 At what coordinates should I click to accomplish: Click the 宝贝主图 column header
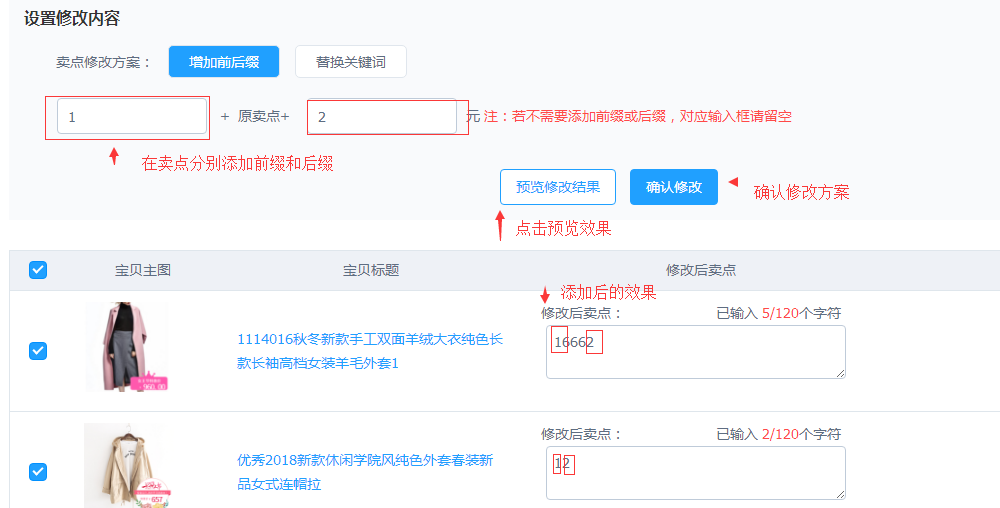coord(143,270)
